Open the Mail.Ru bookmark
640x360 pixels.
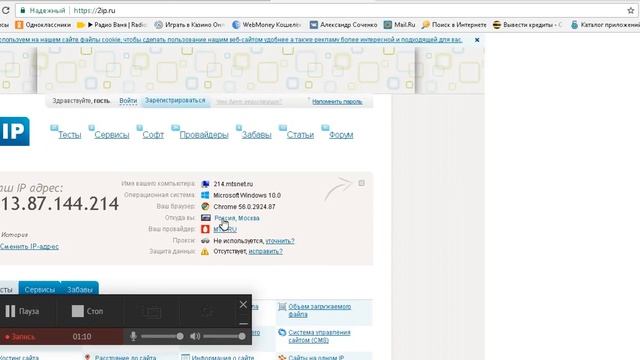400,25
